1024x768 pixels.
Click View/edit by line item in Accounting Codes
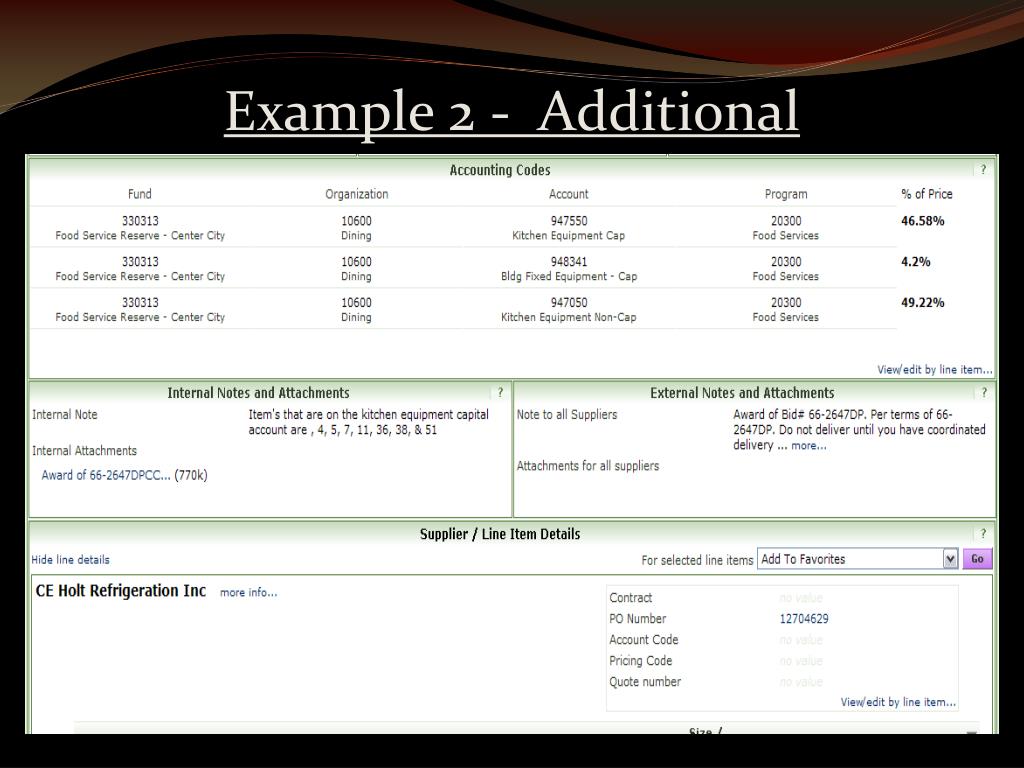coord(935,370)
